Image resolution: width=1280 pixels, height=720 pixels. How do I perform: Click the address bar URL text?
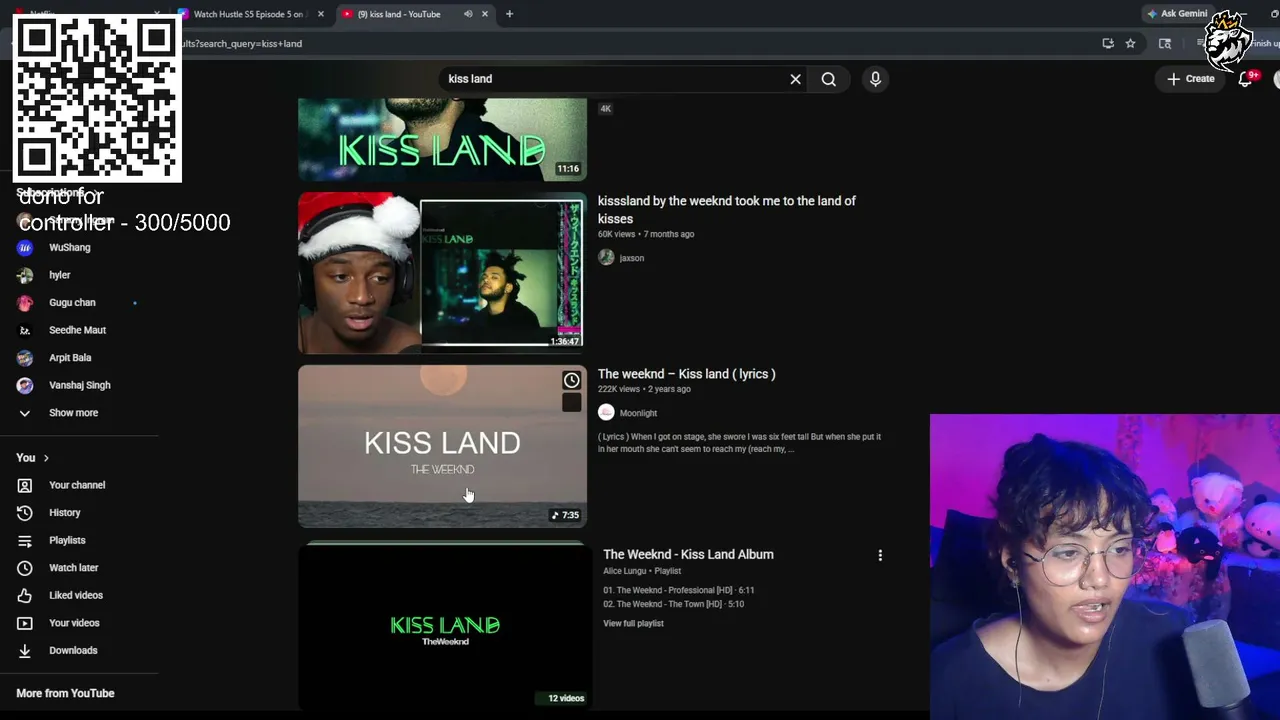(243, 44)
